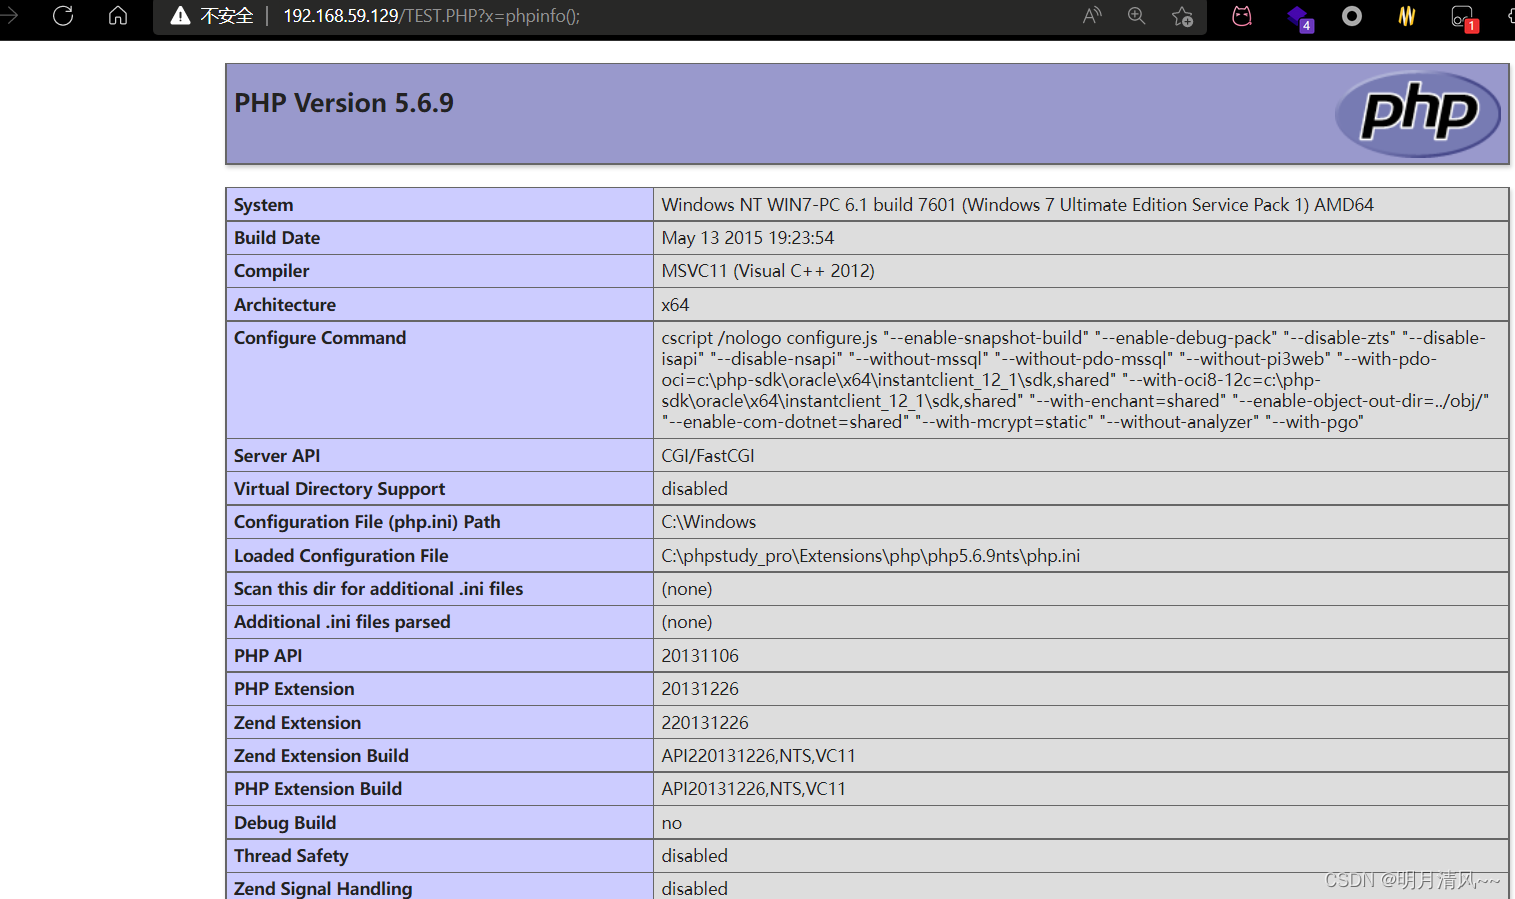The width and height of the screenshot is (1515, 899).
Task: Click the Configure Command label
Action: [320, 338]
